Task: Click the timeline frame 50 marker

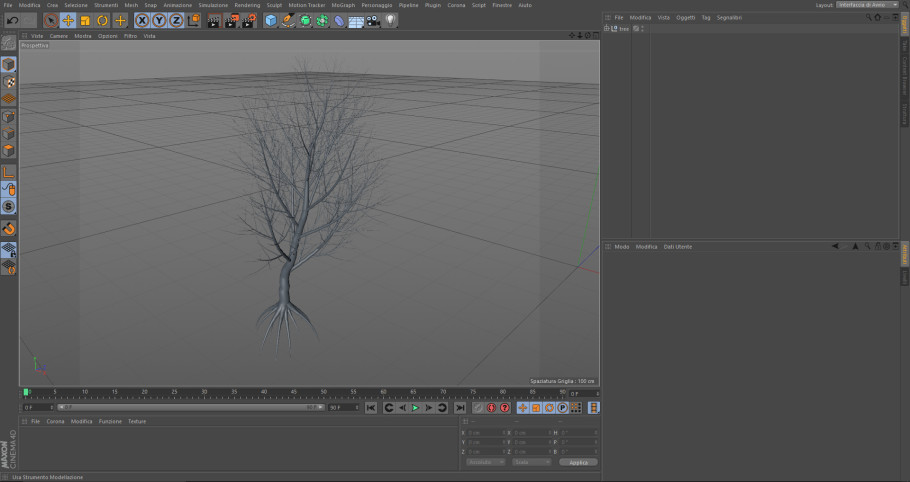Action: coord(323,393)
